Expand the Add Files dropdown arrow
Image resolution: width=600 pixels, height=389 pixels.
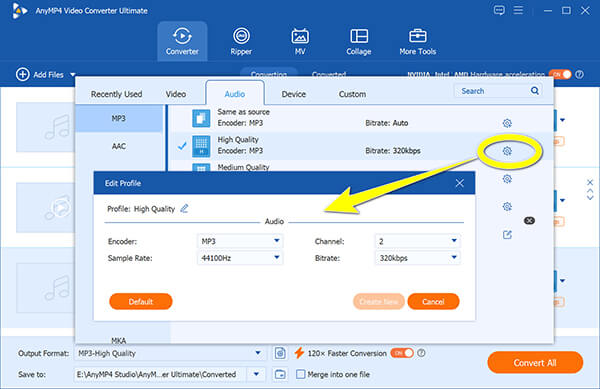click(x=73, y=75)
